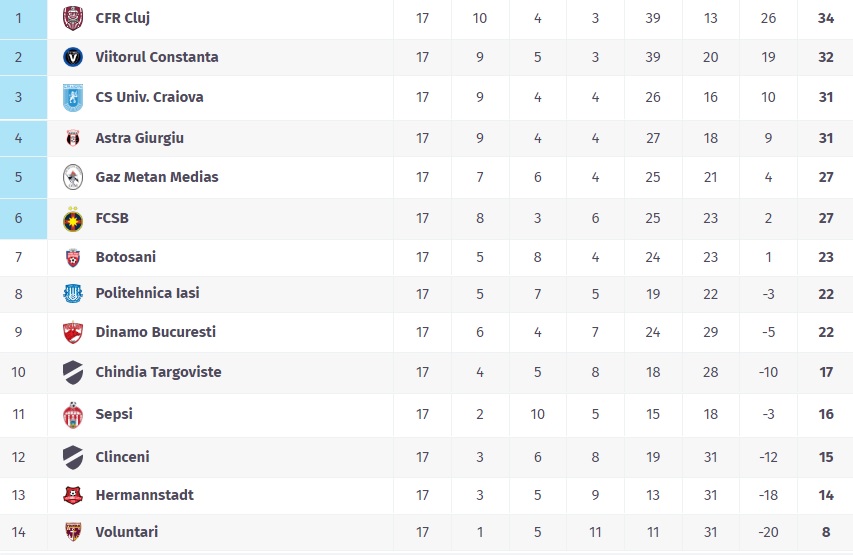
Task: Click the Dinamo Bucuresti team name
Action: tap(155, 332)
